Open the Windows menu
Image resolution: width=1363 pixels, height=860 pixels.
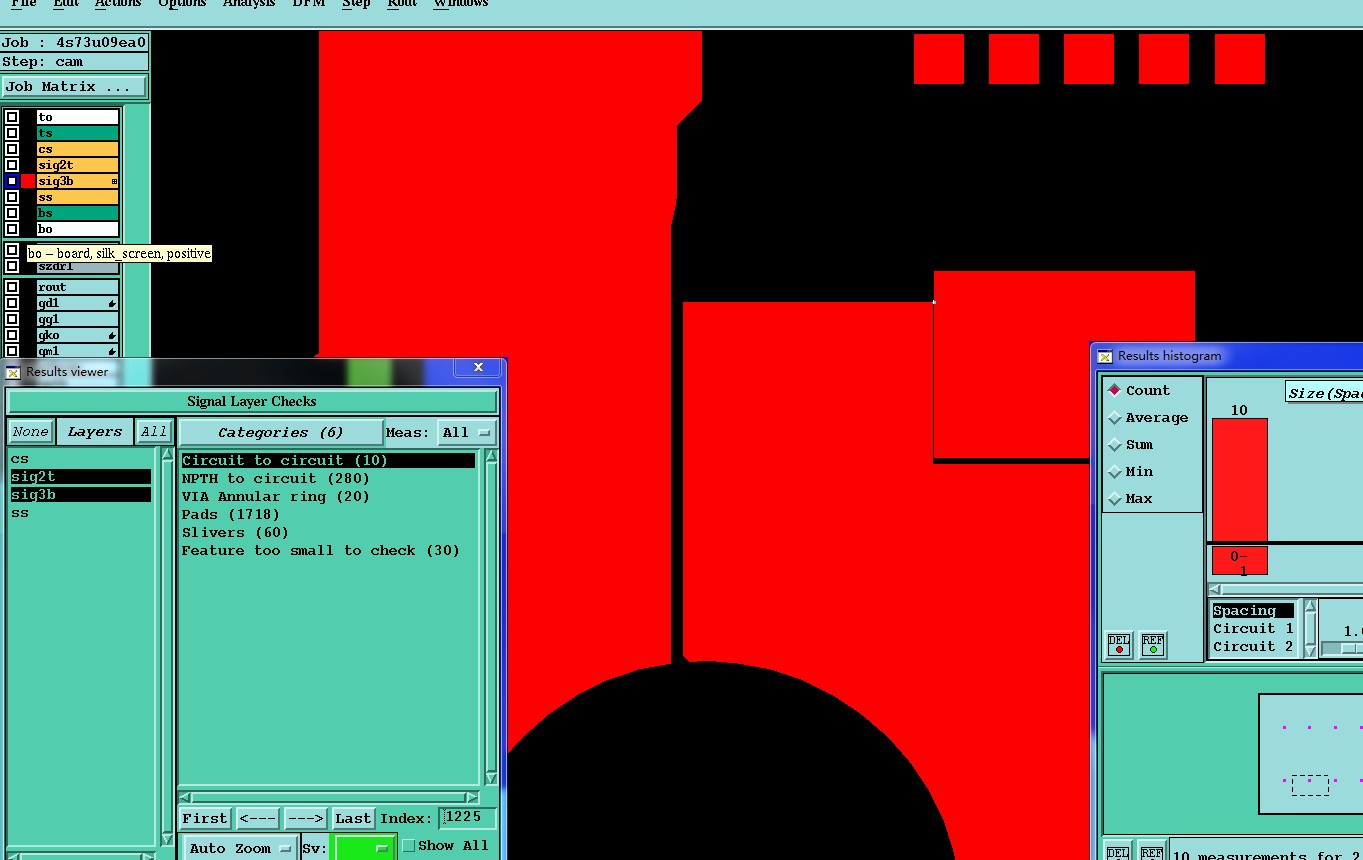coord(461,4)
